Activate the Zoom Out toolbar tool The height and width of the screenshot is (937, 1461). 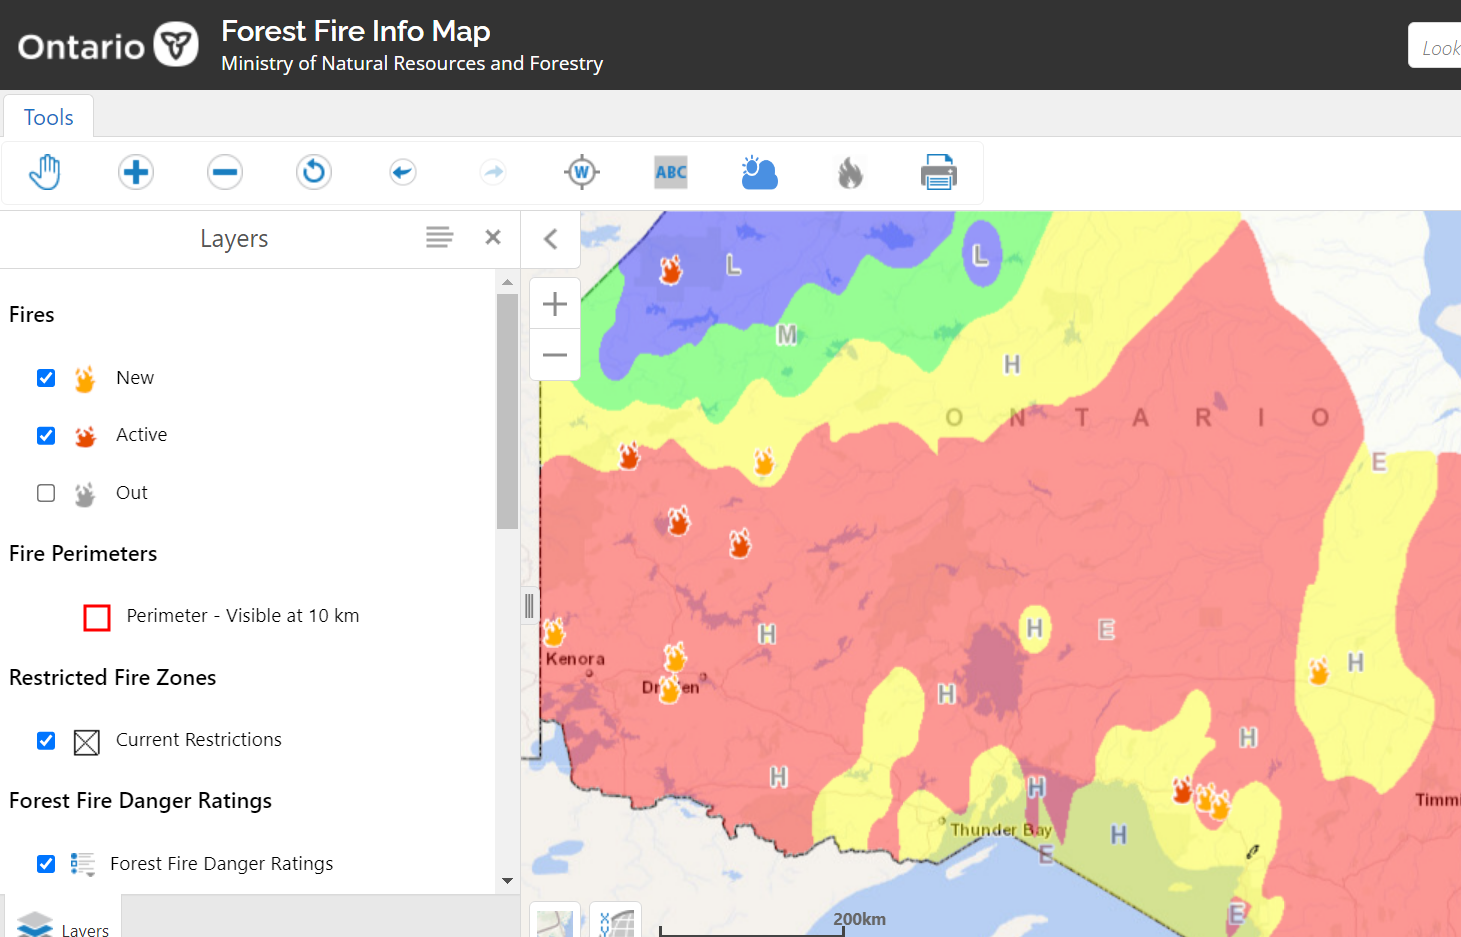[225, 172]
